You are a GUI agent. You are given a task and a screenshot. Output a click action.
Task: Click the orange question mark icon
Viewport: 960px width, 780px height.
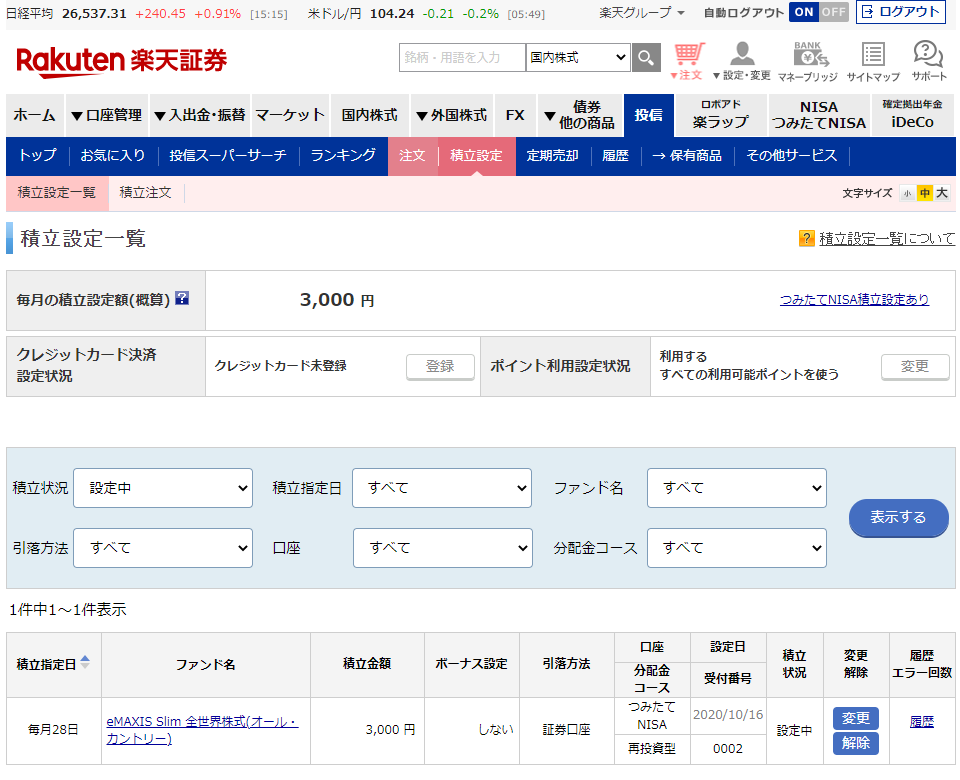coord(806,238)
